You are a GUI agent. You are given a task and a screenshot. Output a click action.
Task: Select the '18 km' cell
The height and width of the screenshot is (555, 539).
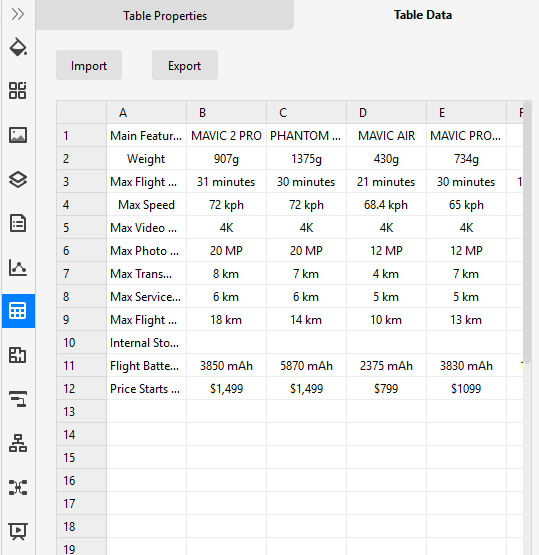click(227, 320)
